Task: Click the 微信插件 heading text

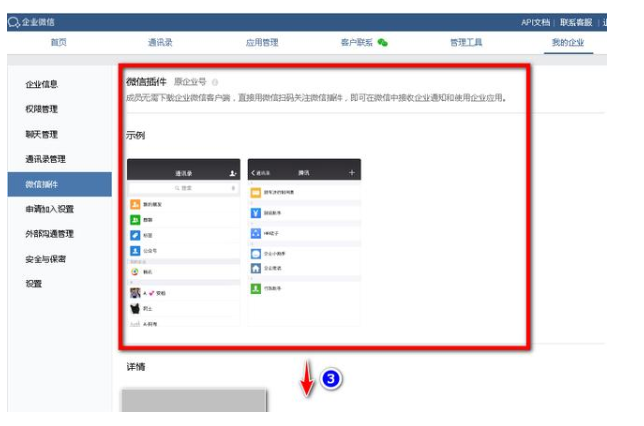Action: tap(146, 82)
